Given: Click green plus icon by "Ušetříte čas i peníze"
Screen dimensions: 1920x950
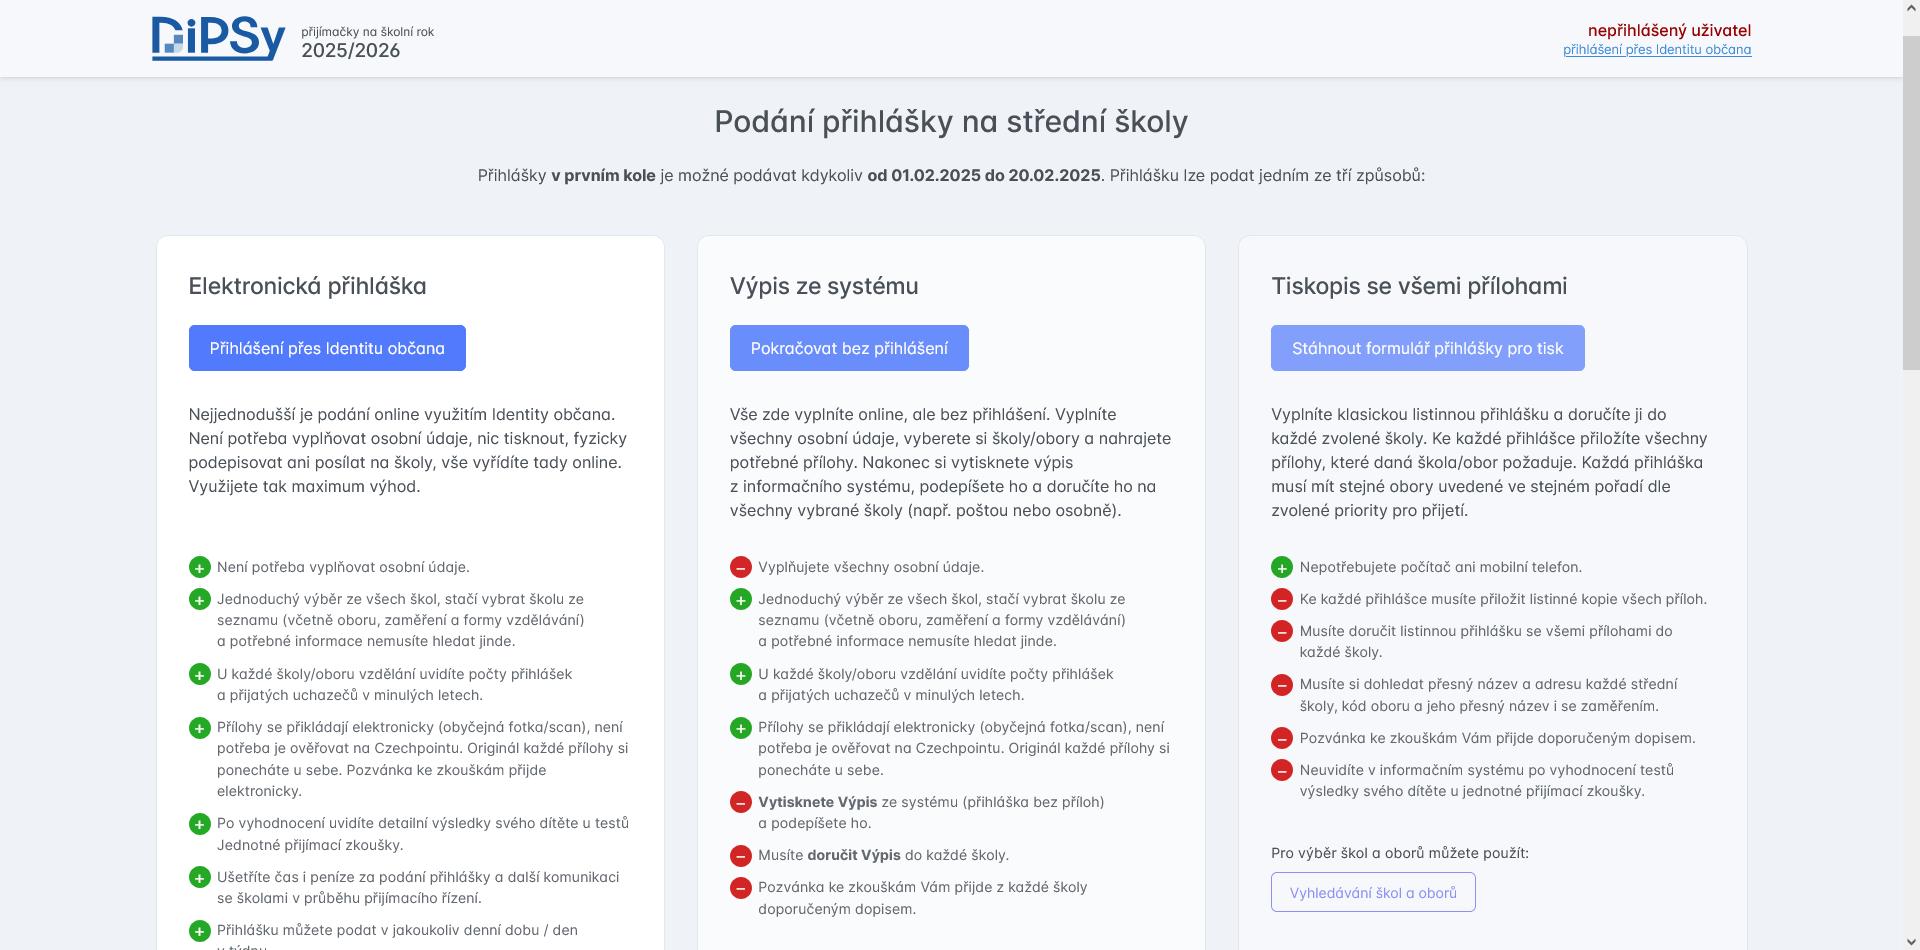Looking at the screenshot, I should tap(200, 878).
